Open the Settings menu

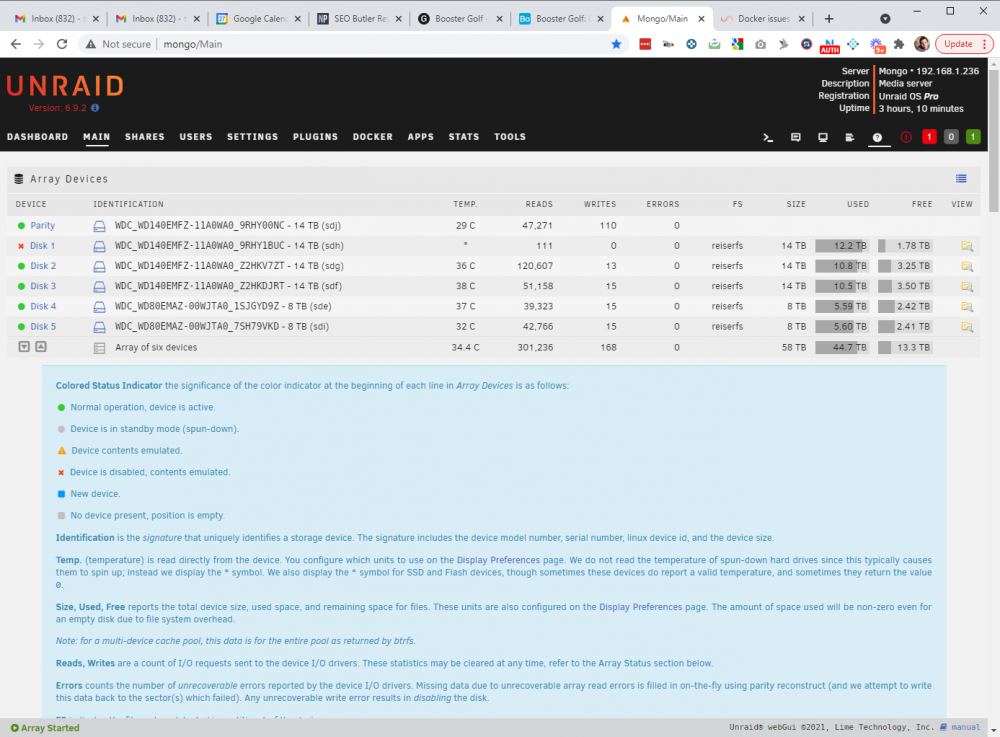click(253, 136)
